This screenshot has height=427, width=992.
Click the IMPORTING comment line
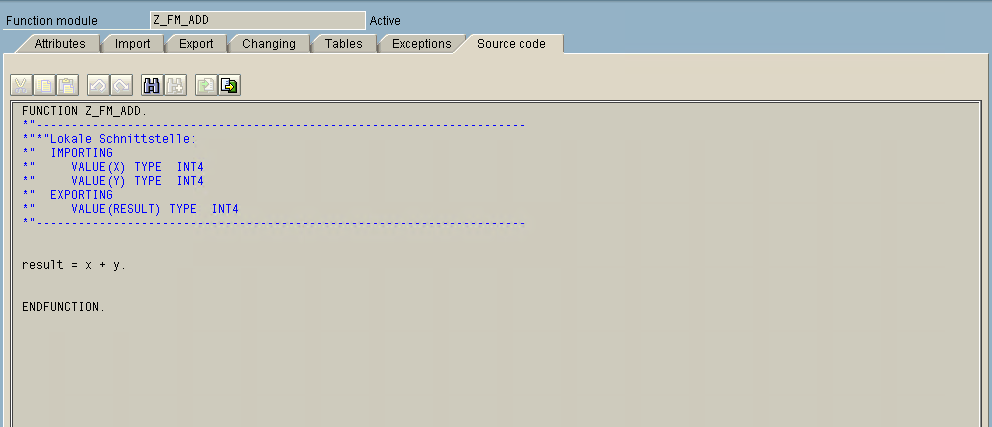[68, 153]
